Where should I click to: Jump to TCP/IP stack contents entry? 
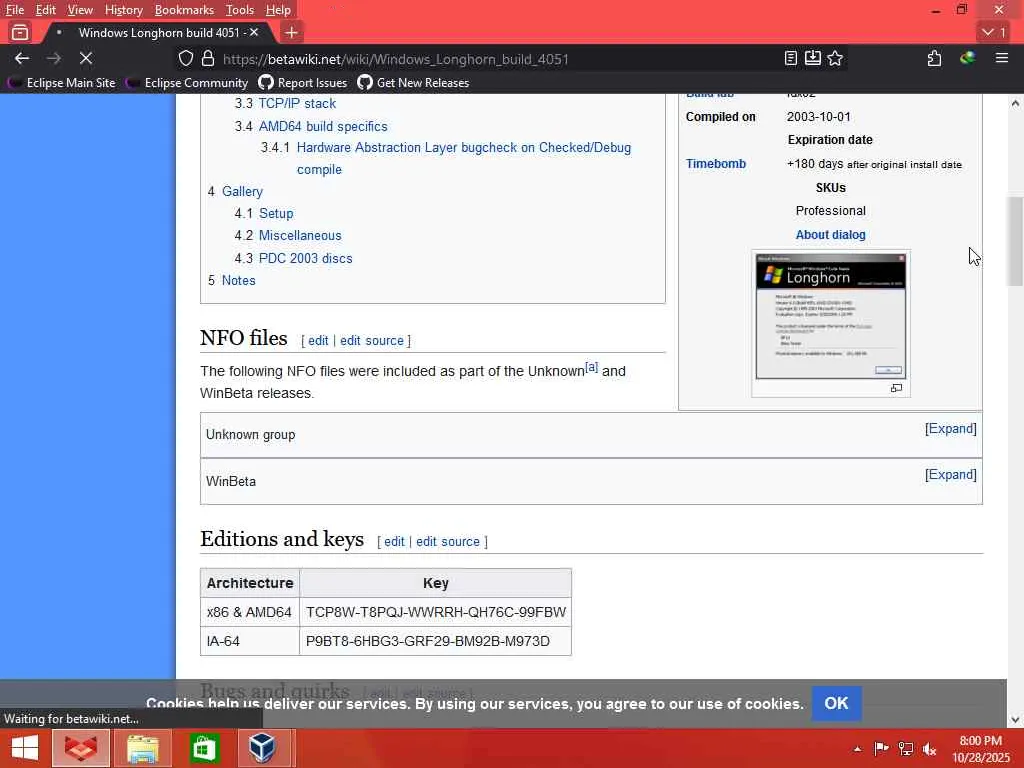click(x=297, y=103)
